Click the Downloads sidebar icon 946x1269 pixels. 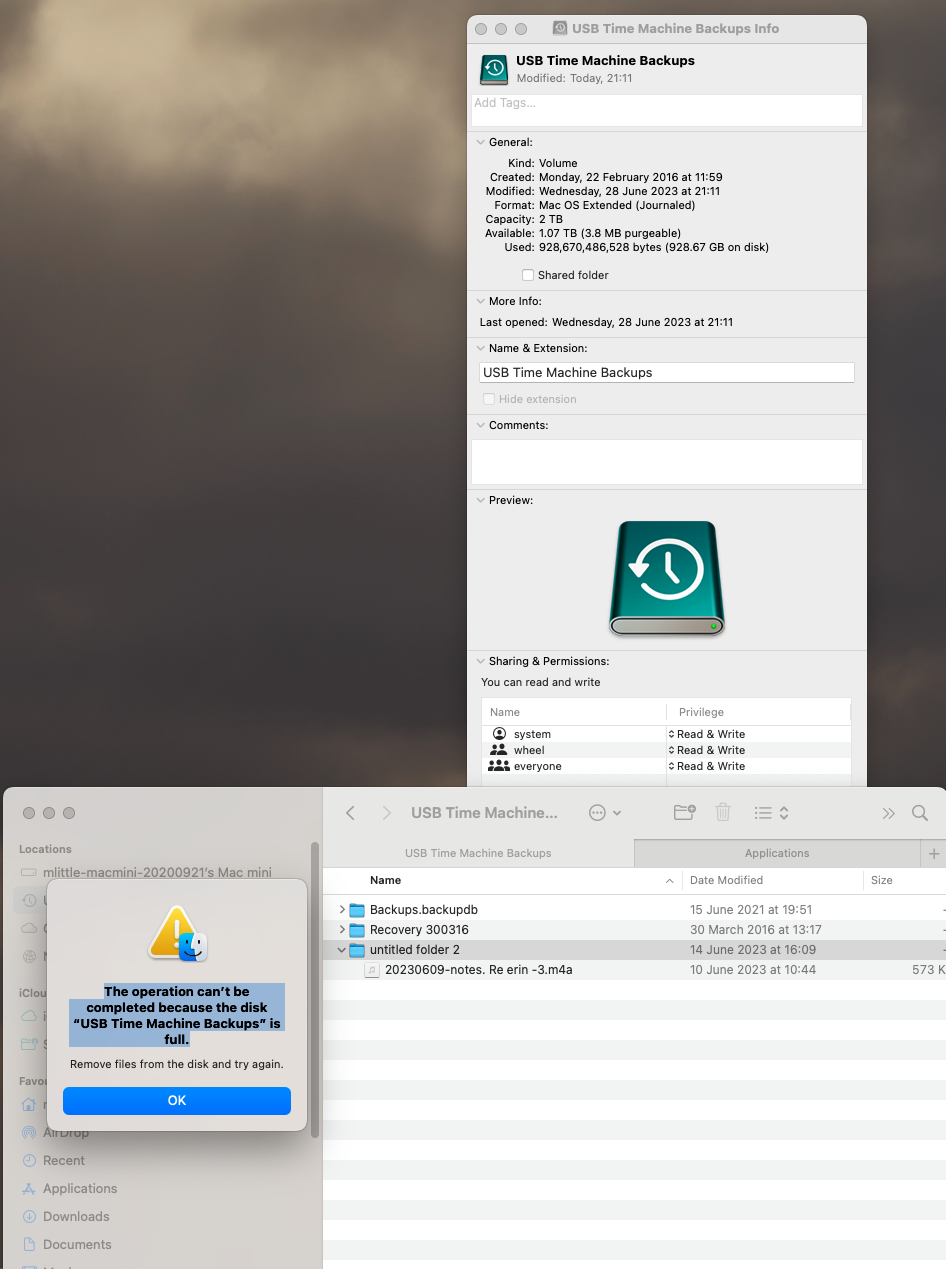coord(28,1216)
